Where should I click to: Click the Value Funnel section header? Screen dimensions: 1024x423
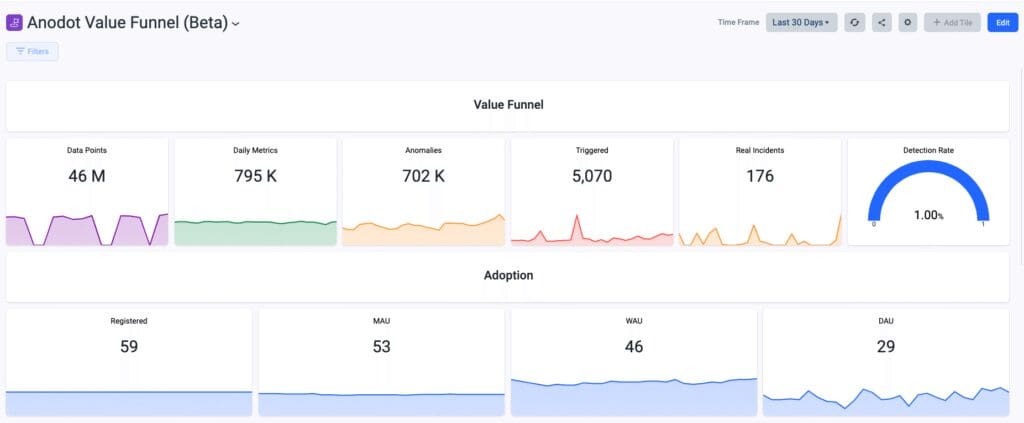[x=507, y=105]
